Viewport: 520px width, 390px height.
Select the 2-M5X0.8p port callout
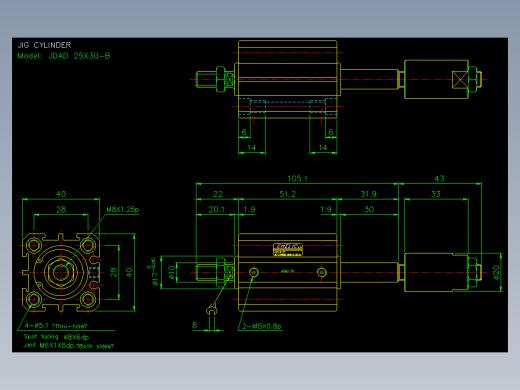coord(262,326)
